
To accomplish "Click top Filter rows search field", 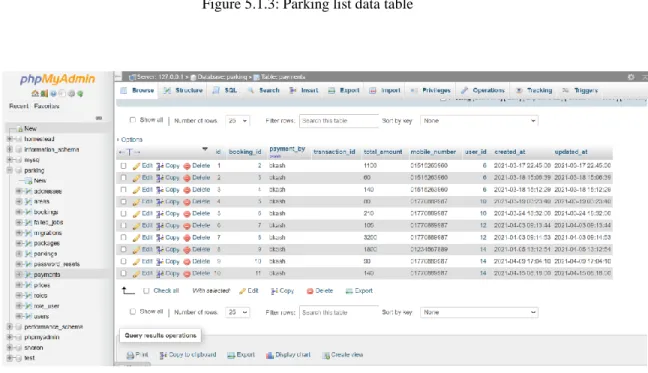I will point(339,121).
